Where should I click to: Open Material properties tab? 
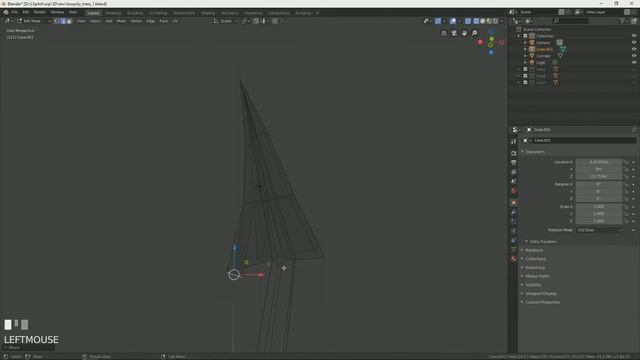(x=513, y=259)
